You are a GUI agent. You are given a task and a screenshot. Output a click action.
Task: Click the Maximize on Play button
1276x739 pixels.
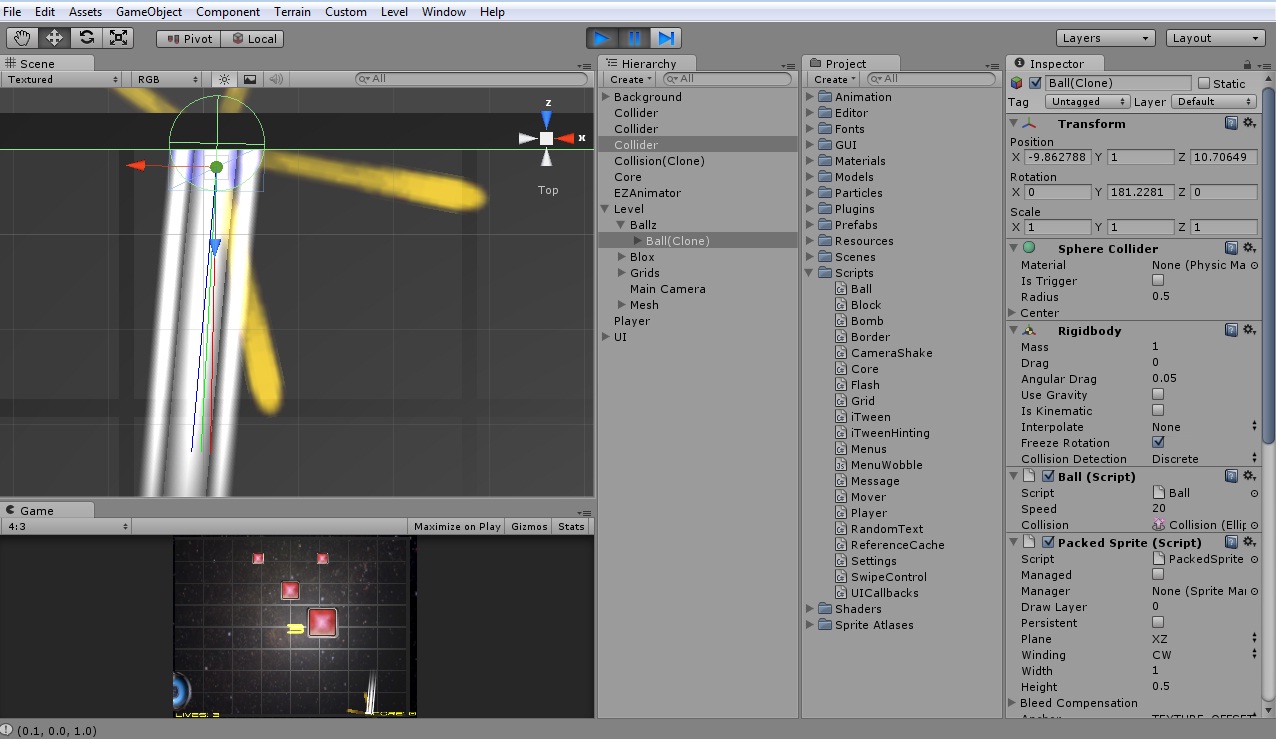pyautogui.click(x=456, y=525)
